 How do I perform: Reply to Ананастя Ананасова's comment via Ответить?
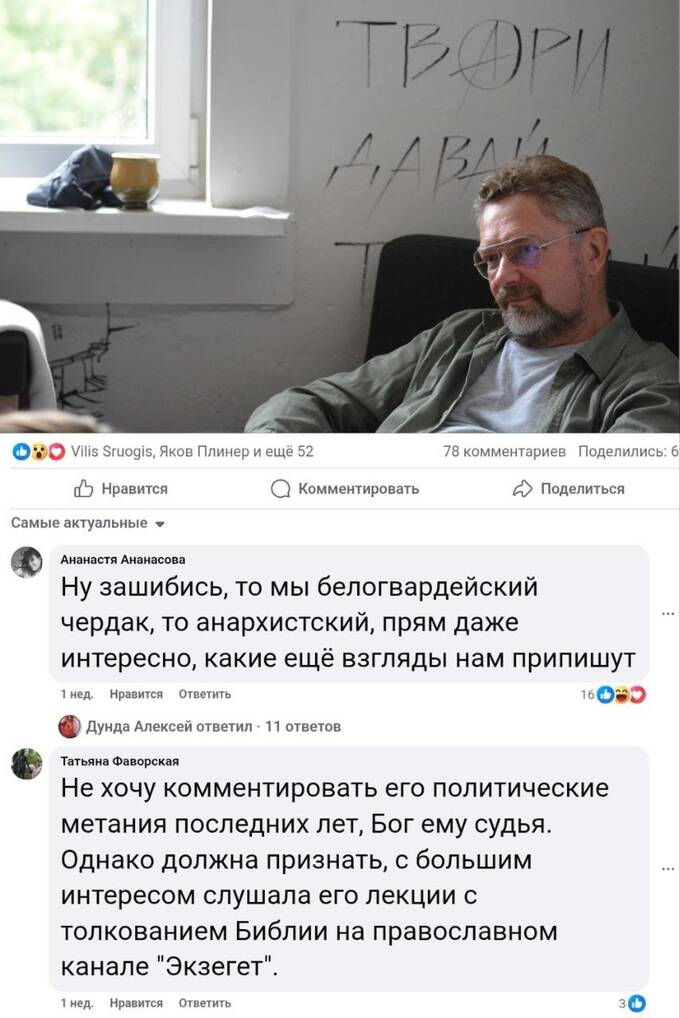point(205,694)
